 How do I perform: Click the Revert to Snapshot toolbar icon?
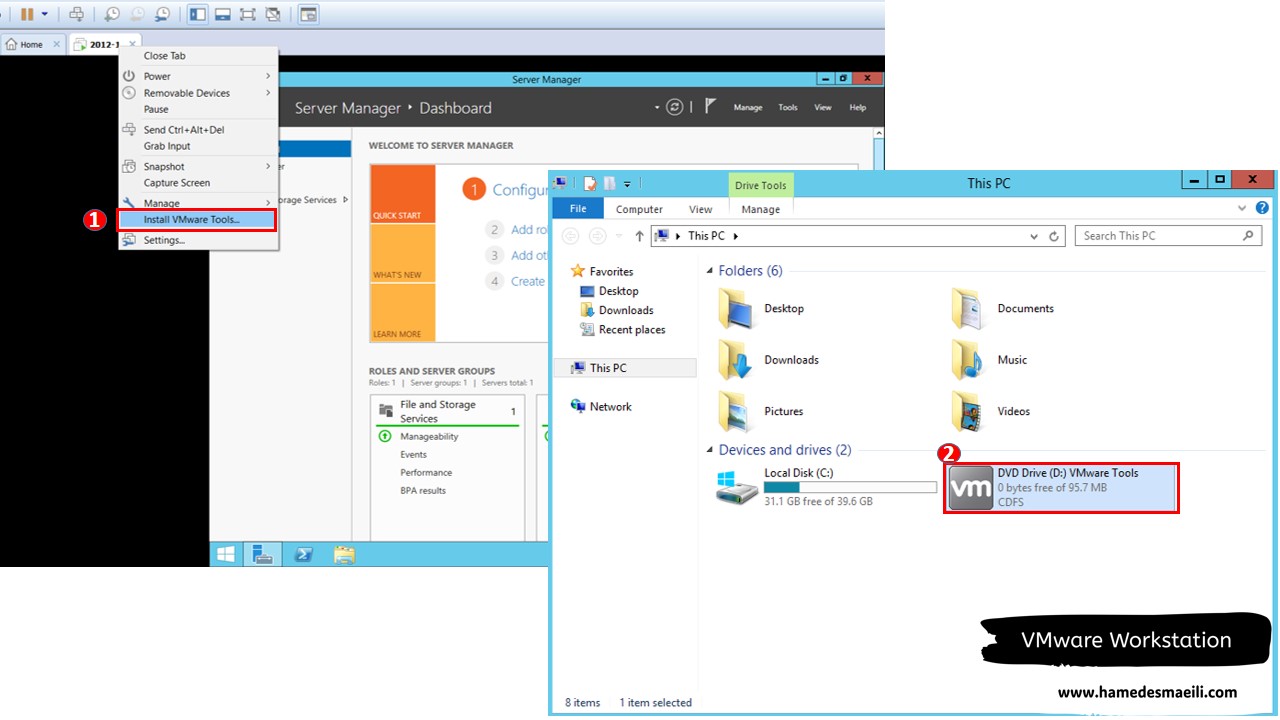(137, 14)
